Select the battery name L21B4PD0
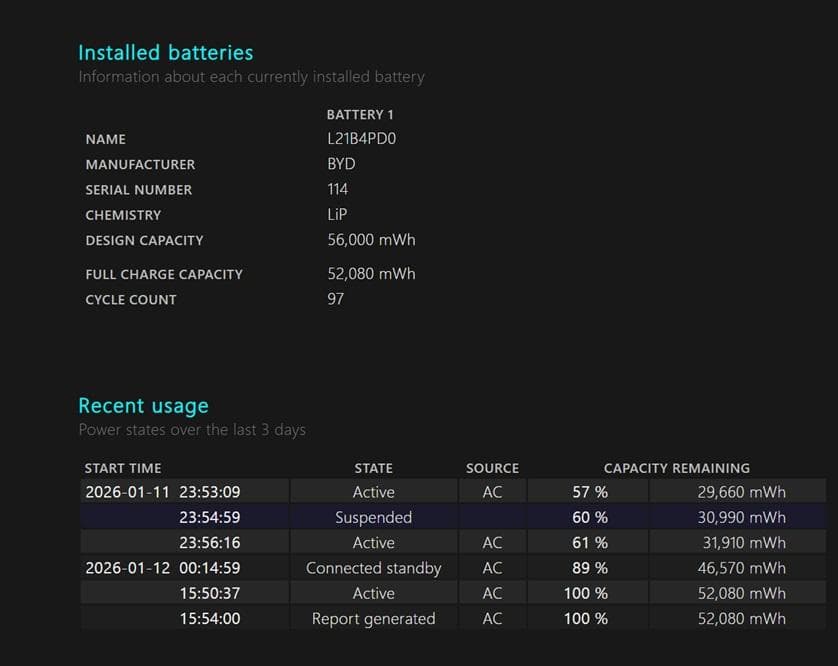The image size is (838, 666). tap(361, 139)
